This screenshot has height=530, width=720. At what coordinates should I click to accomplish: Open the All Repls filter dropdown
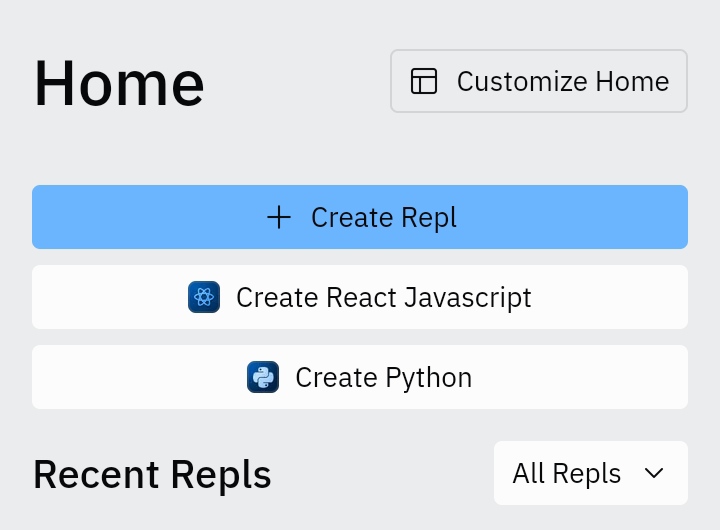[590, 473]
